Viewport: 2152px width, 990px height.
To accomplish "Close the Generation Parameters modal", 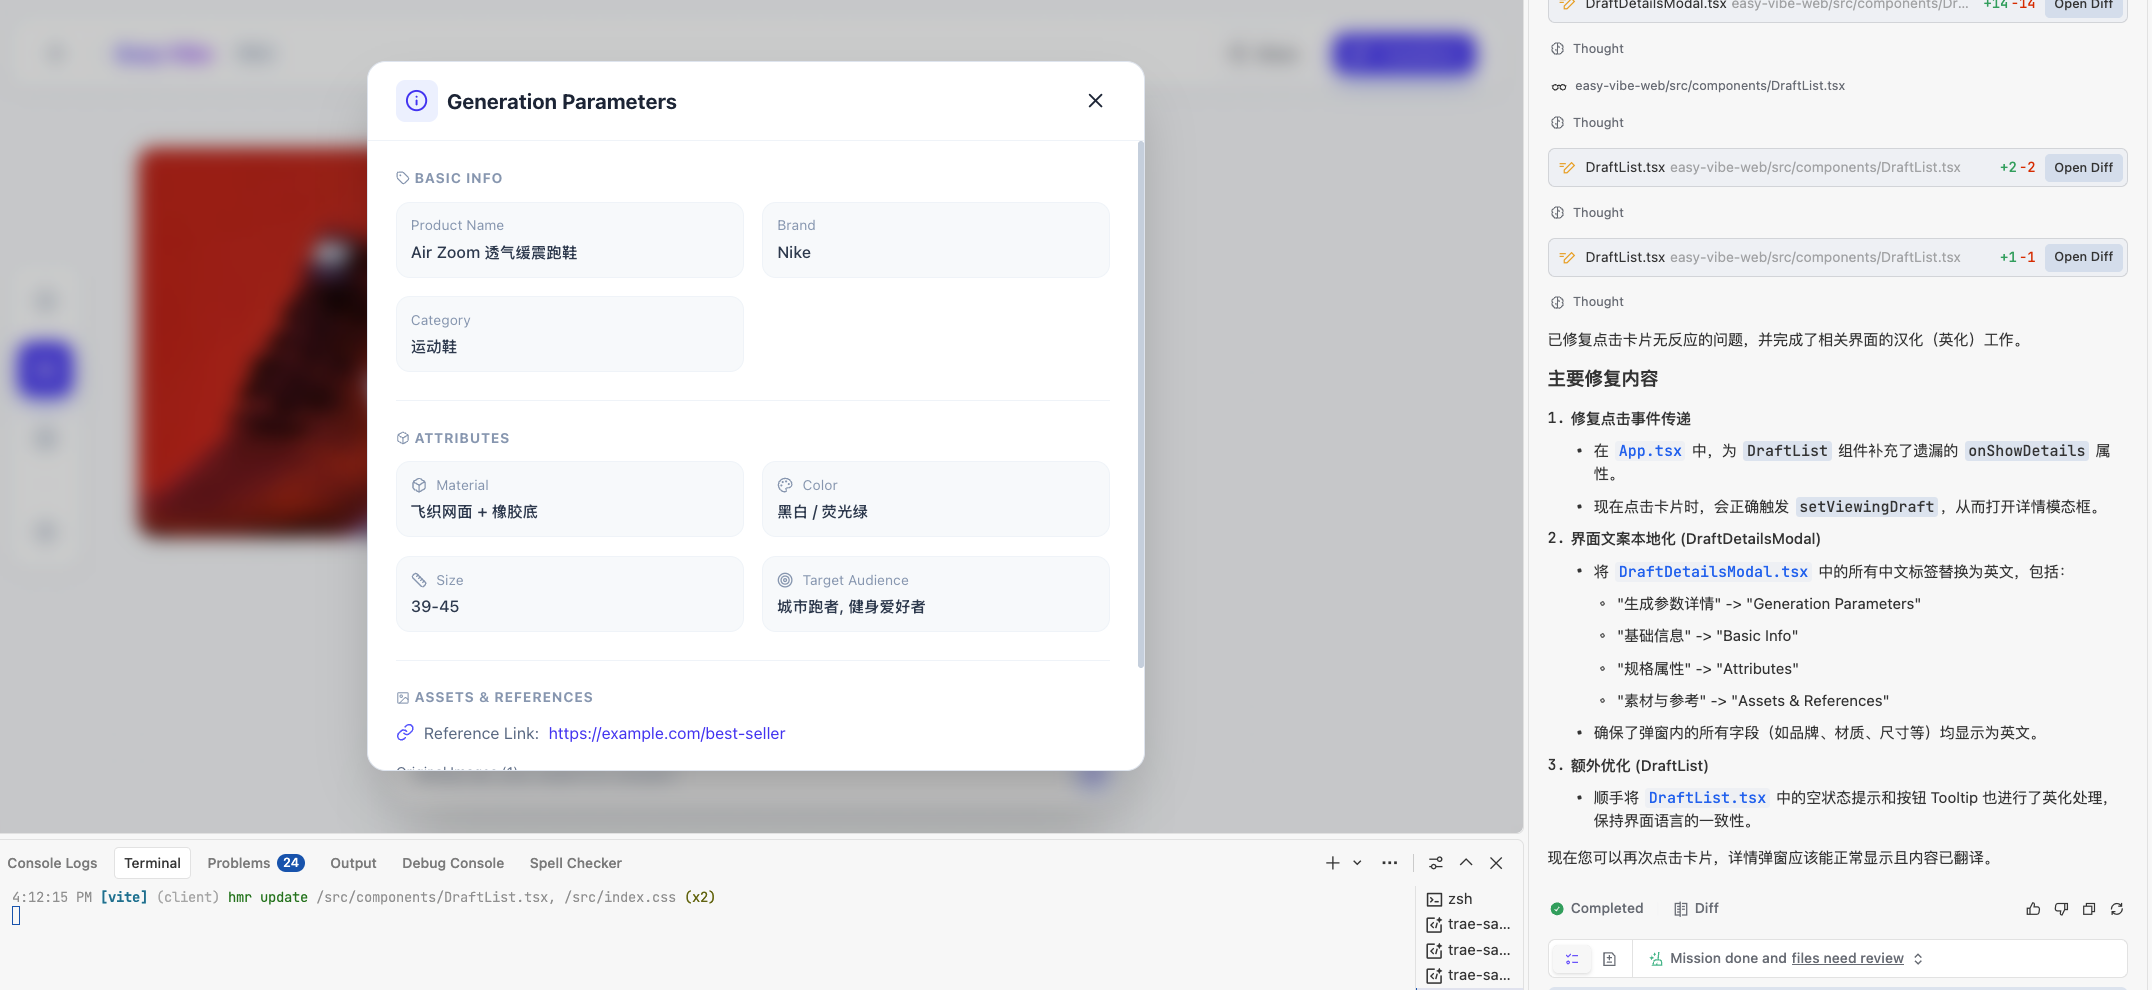I will 1095,101.
